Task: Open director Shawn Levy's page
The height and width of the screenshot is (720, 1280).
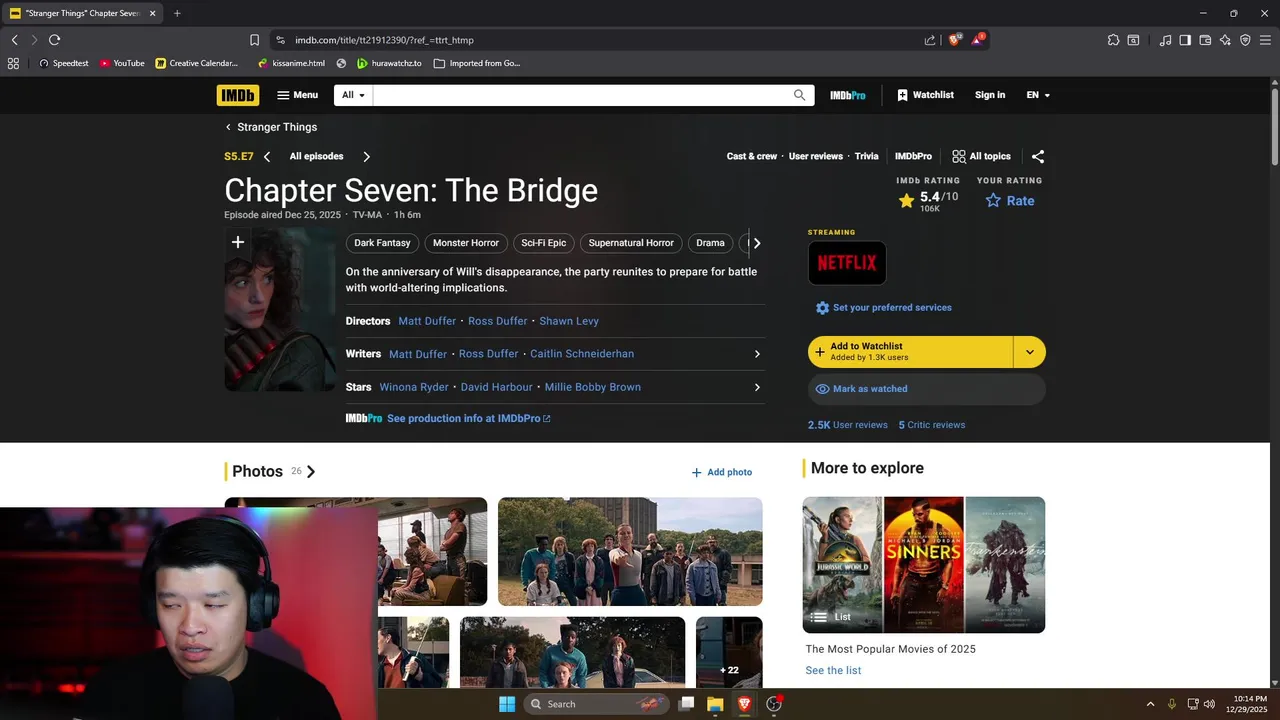Action: 569,321
